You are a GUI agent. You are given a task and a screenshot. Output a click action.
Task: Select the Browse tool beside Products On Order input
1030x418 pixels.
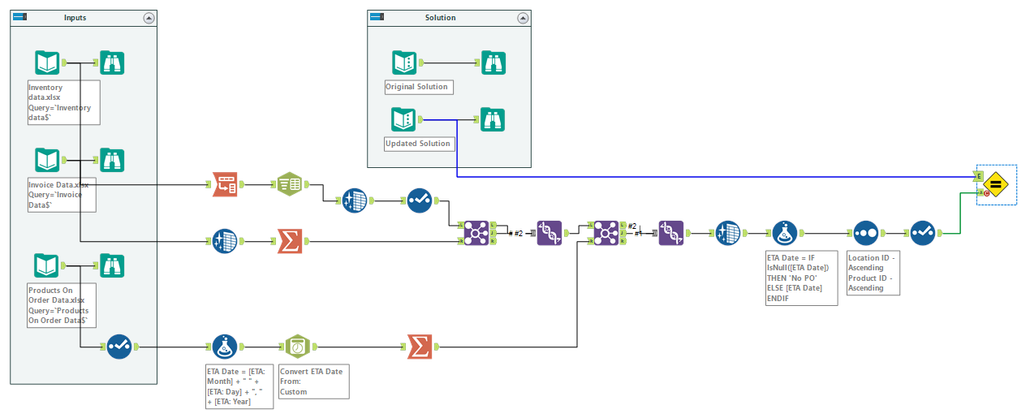click(112, 266)
